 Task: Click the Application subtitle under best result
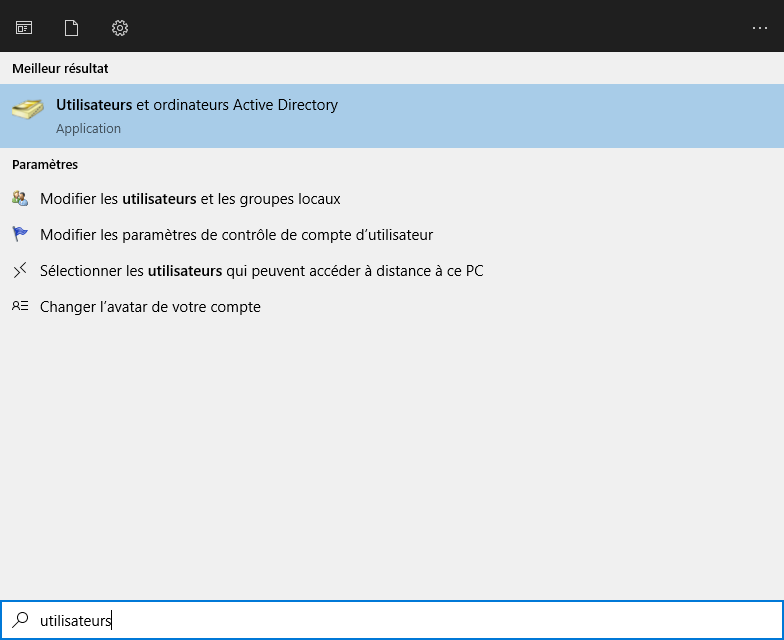pos(88,129)
